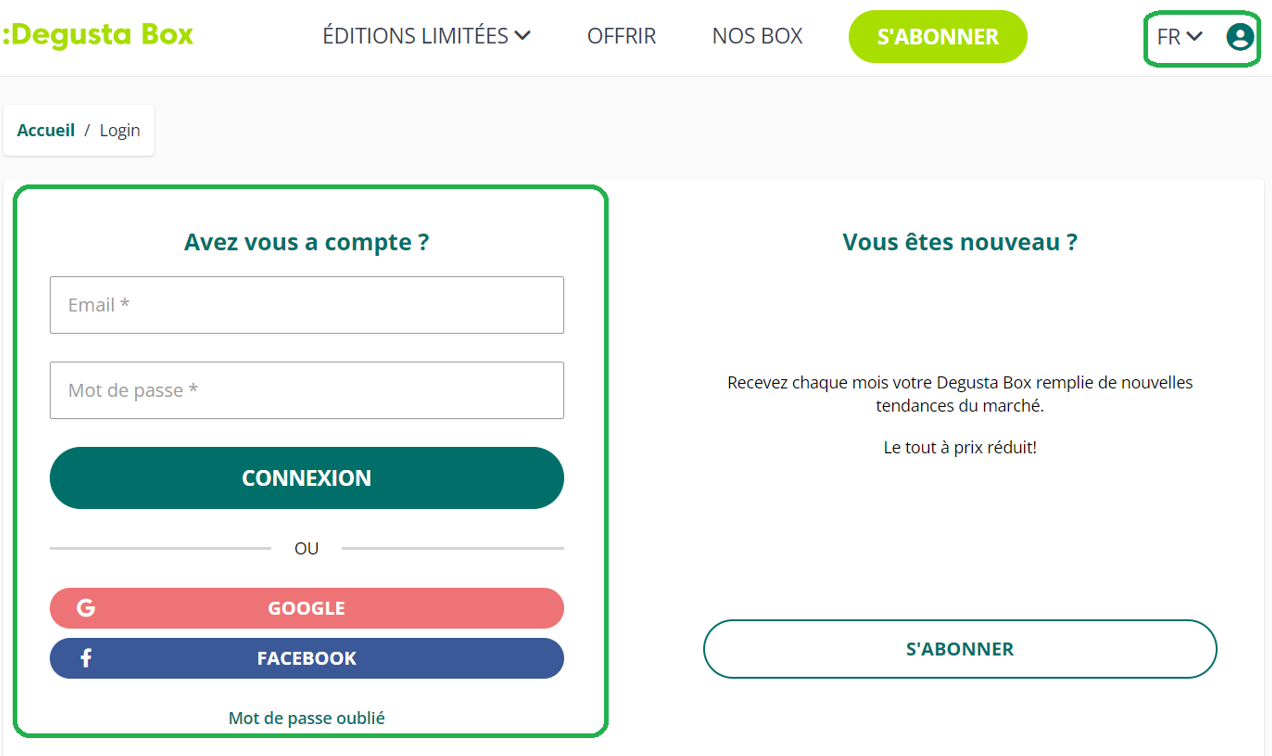Click the green S'abonner header button
The width and height of the screenshot is (1272, 756).
(938, 37)
